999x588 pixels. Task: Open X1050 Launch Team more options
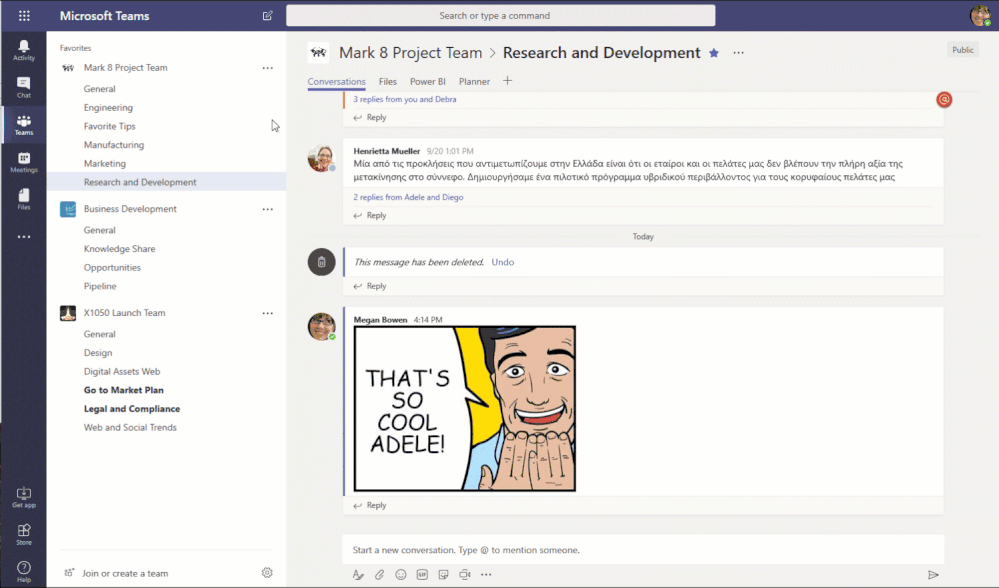pyautogui.click(x=268, y=313)
